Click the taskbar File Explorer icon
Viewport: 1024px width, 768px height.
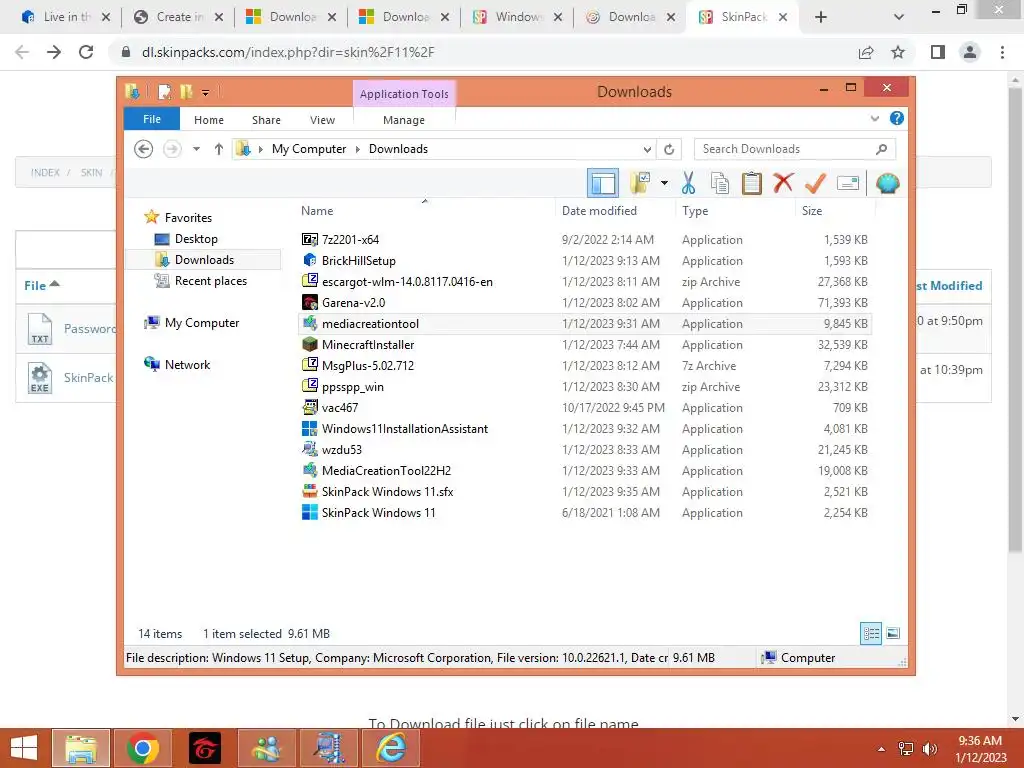click(x=81, y=748)
